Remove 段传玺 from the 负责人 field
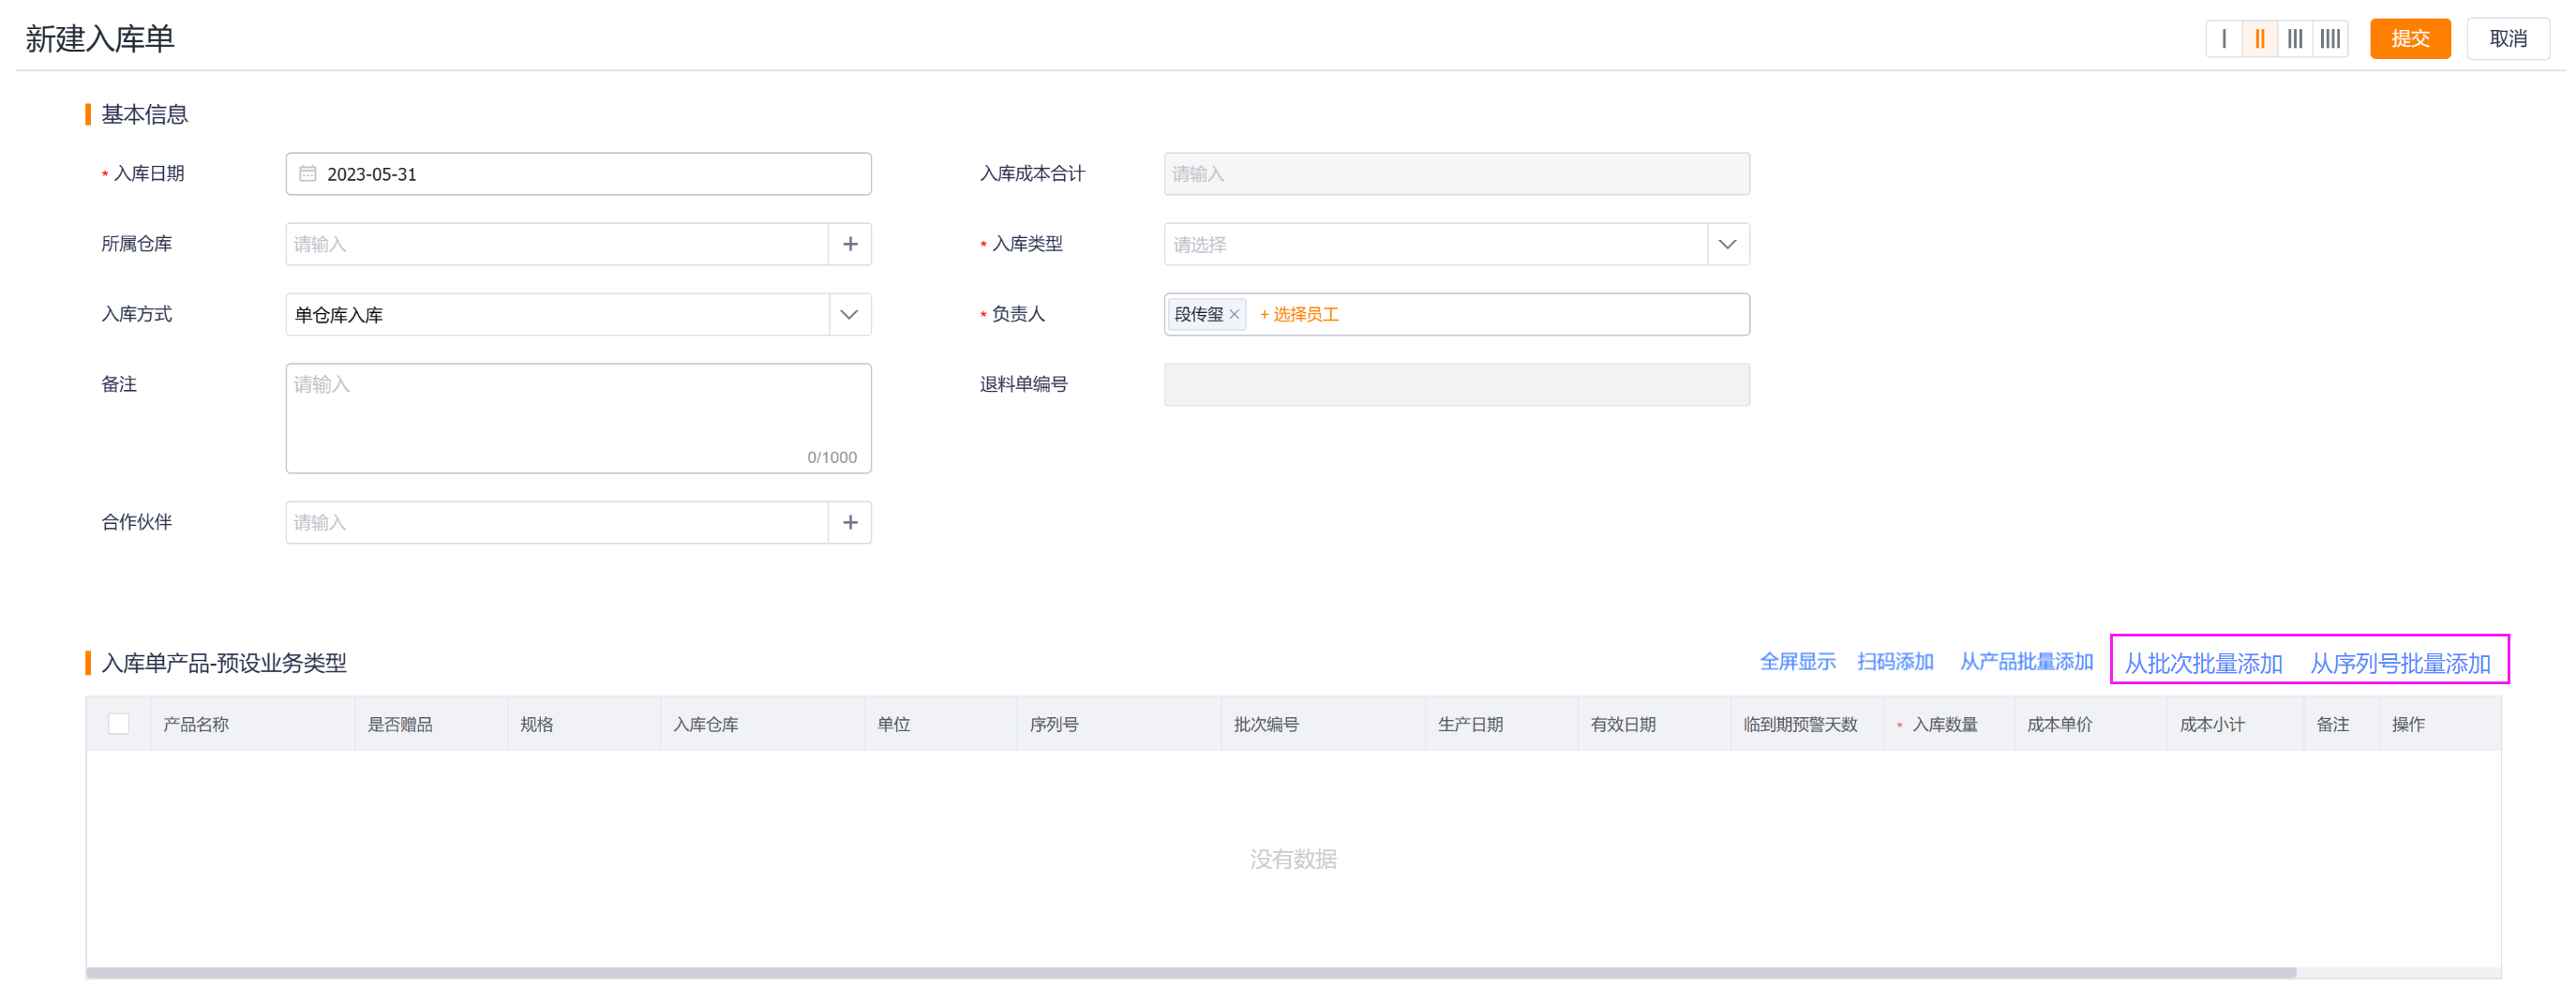Viewport: 2576px width, 988px height. pyautogui.click(x=1236, y=314)
